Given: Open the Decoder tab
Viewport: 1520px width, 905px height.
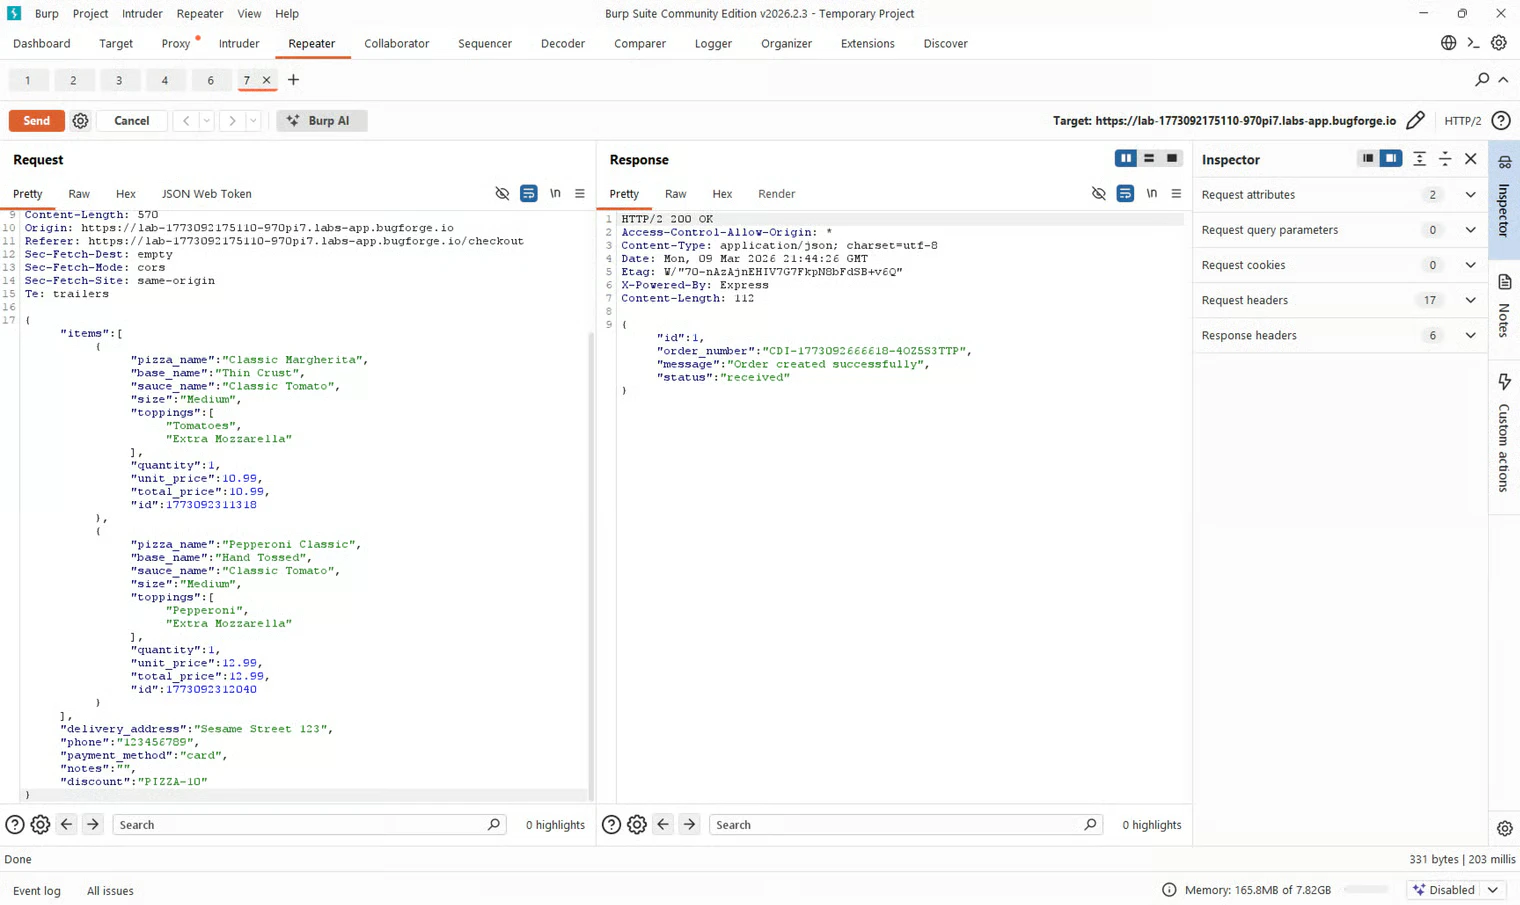Looking at the screenshot, I should (563, 44).
